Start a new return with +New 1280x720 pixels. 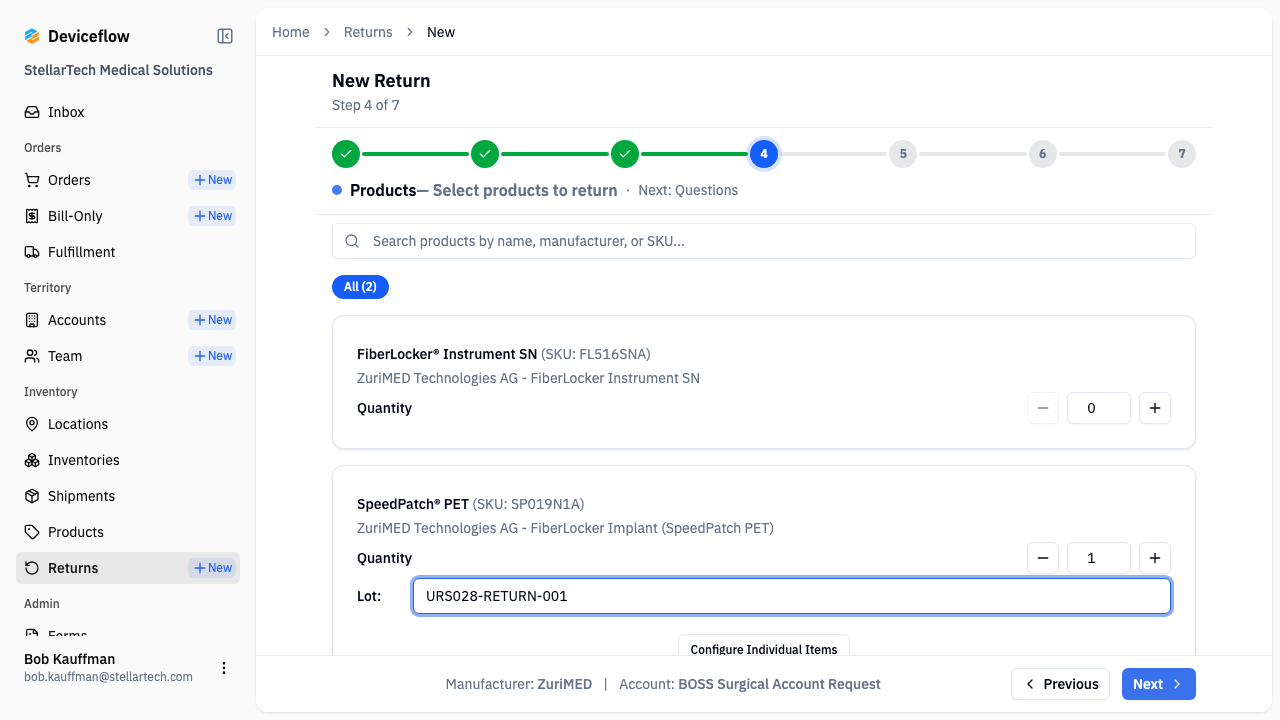coord(212,568)
